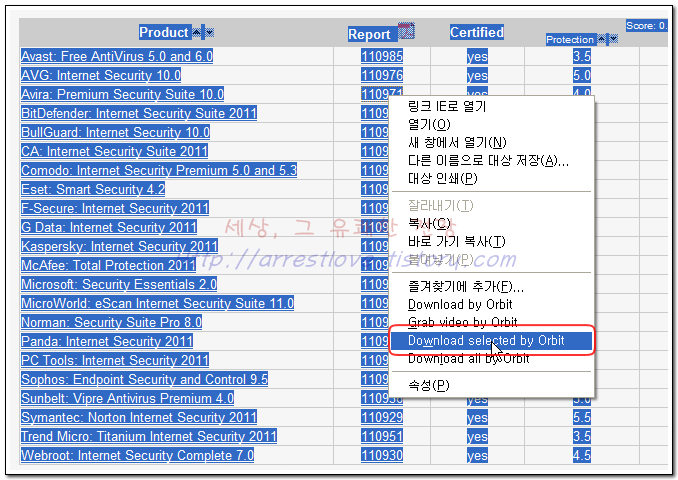The image size is (678, 480).
Task: Click the 'Score: 0.' header text
Action: [x=646, y=26]
